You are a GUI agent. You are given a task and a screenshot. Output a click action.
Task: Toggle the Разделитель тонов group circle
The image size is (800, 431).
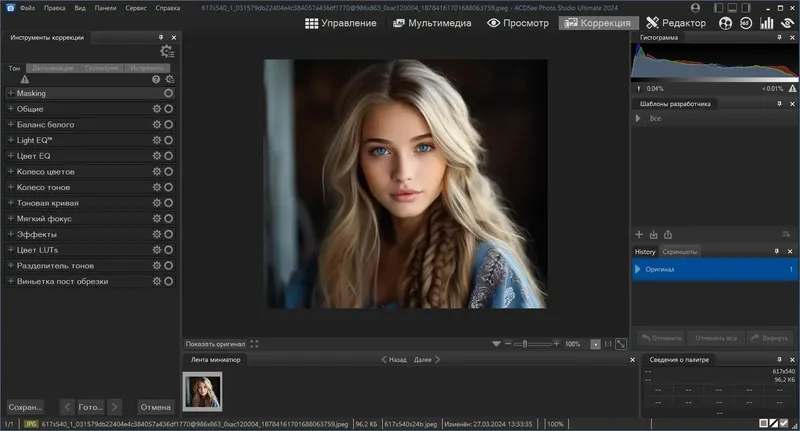click(168, 266)
